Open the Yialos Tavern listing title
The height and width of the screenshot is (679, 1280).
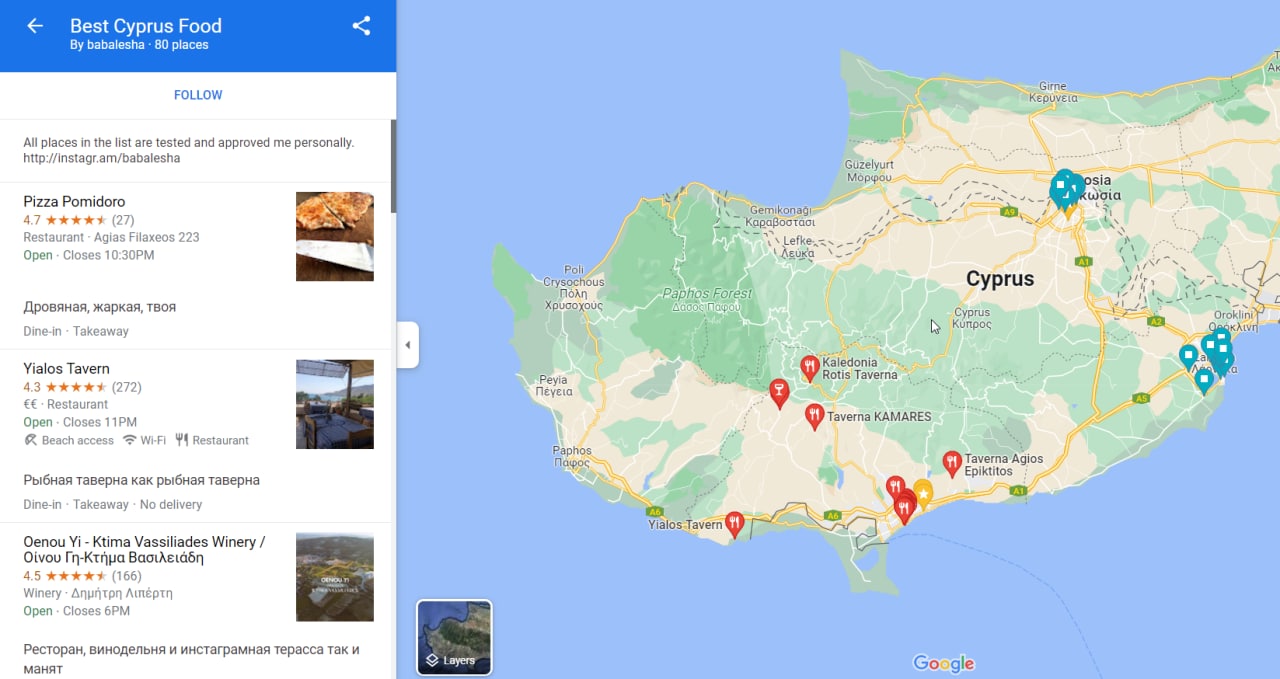66,369
